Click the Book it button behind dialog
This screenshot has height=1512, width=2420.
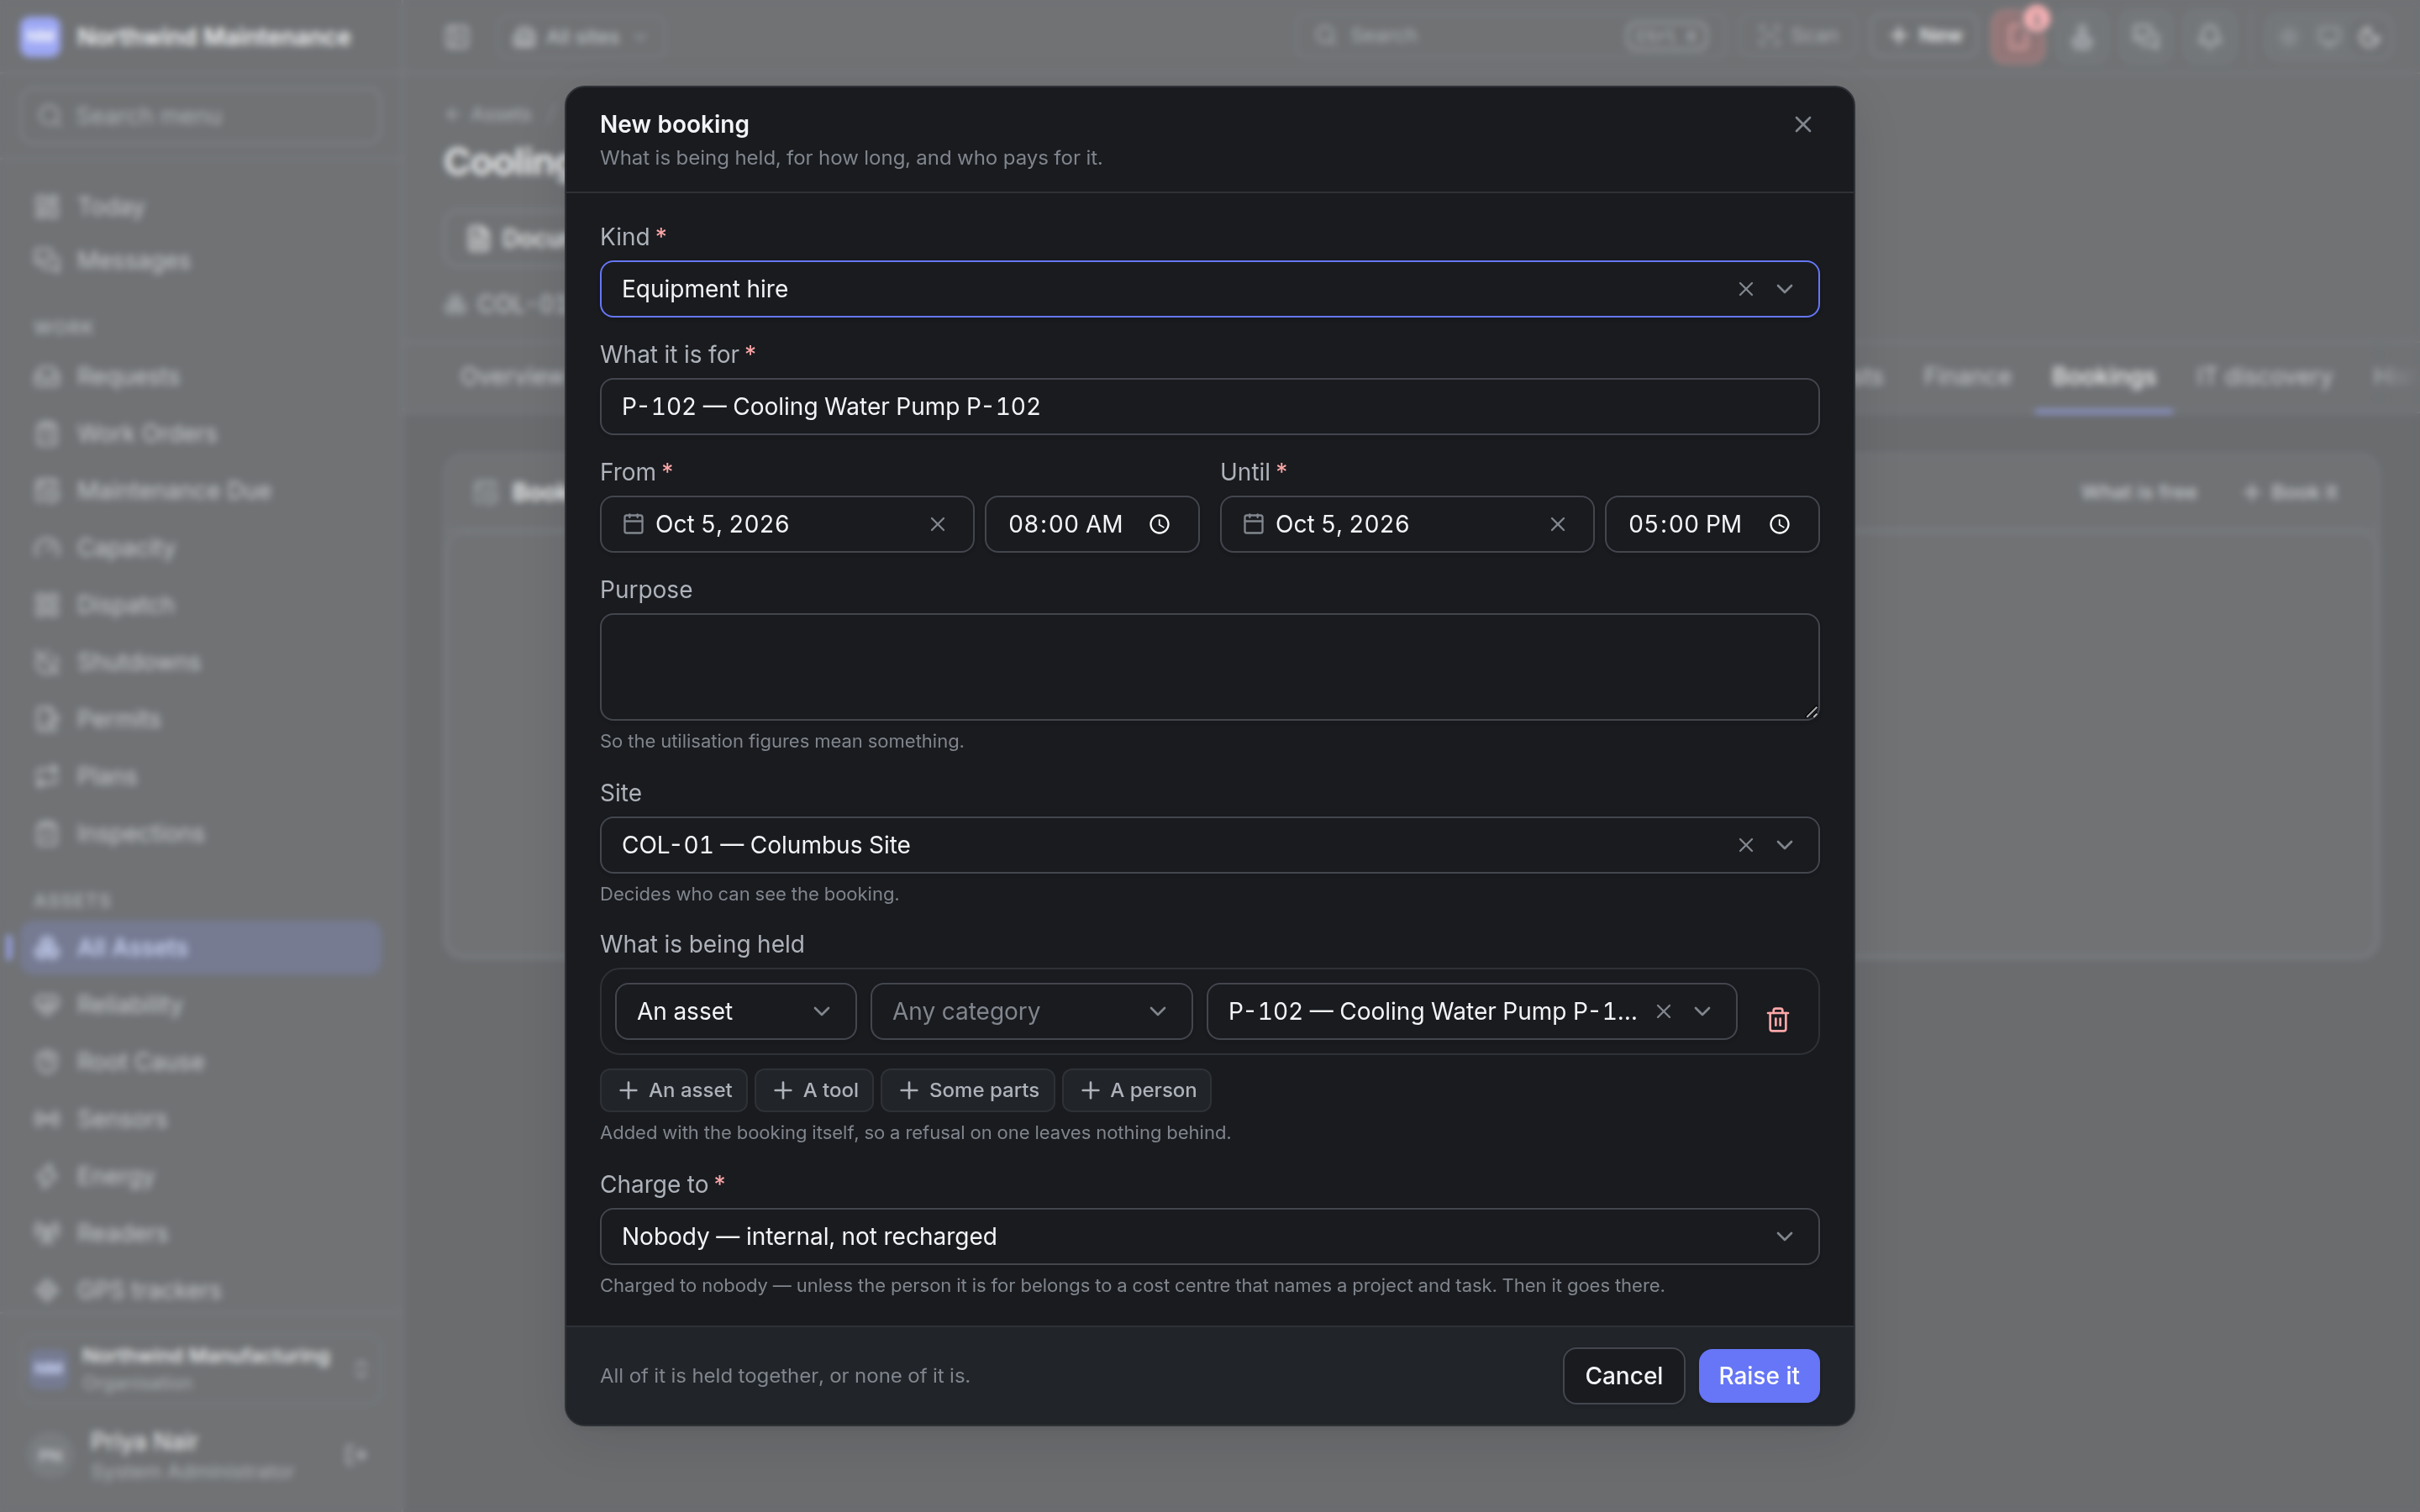2290,492
